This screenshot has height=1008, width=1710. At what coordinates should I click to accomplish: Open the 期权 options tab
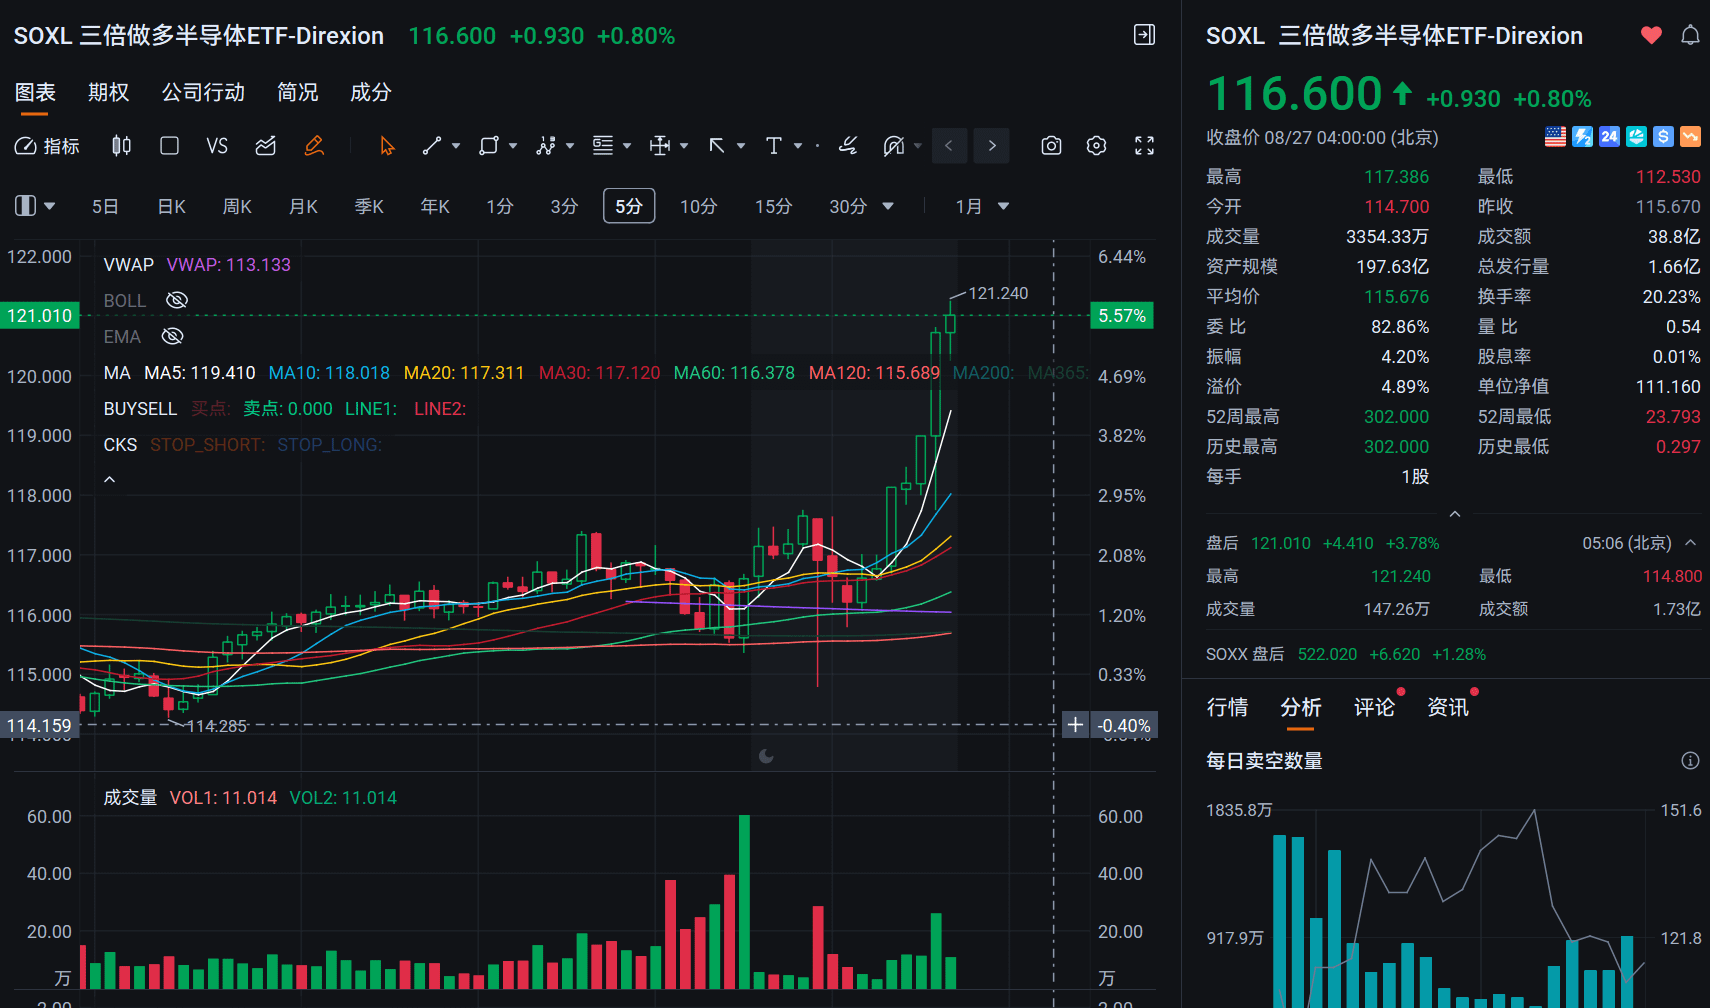108,92
